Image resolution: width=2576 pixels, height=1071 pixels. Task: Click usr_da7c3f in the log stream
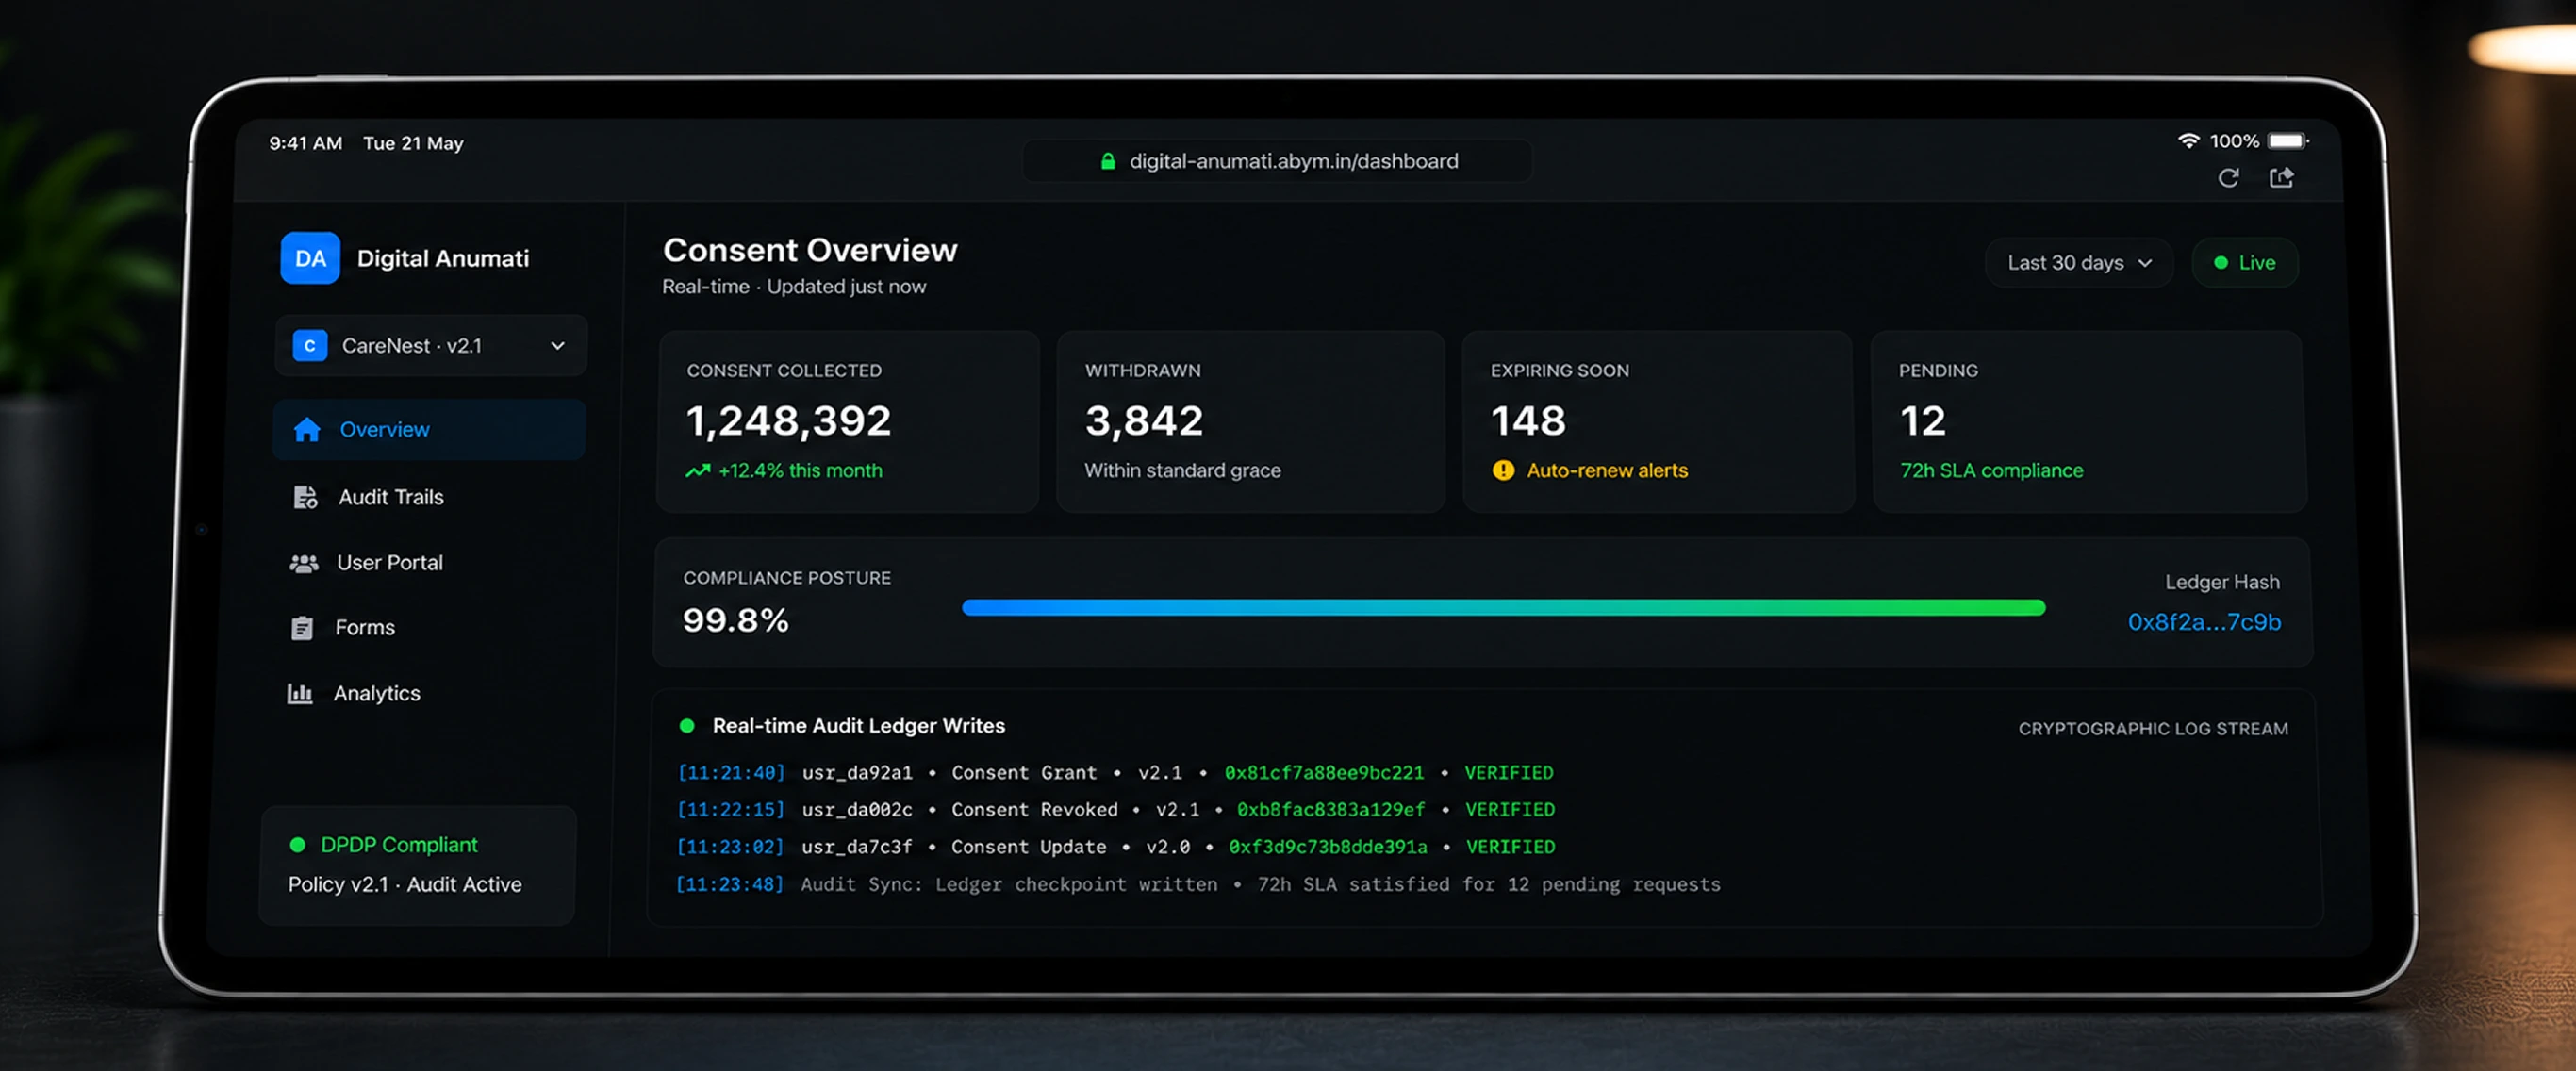coord(857,847)
